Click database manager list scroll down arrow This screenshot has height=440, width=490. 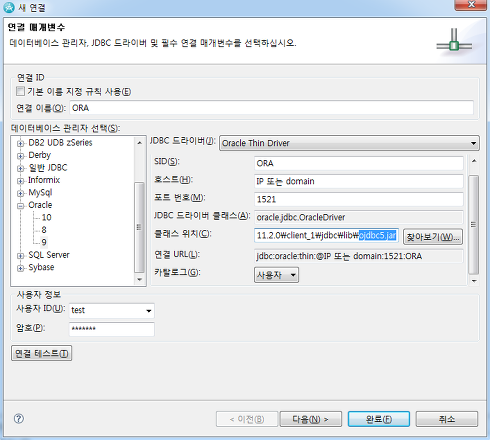(x=140, y=279)
